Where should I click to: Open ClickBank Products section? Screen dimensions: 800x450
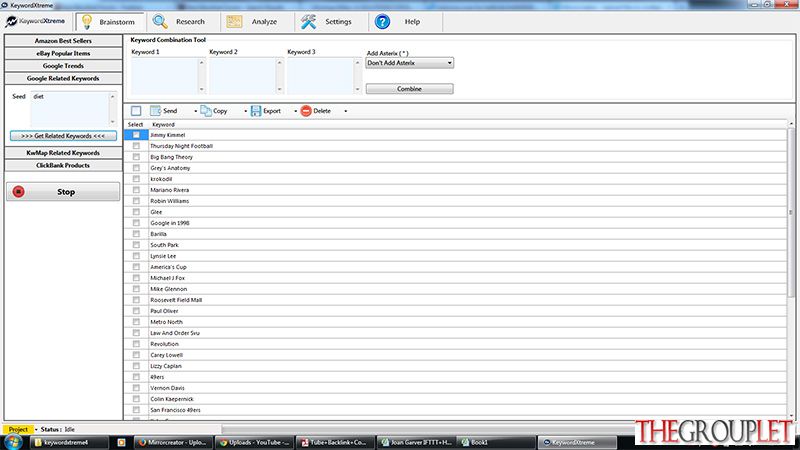63,165
